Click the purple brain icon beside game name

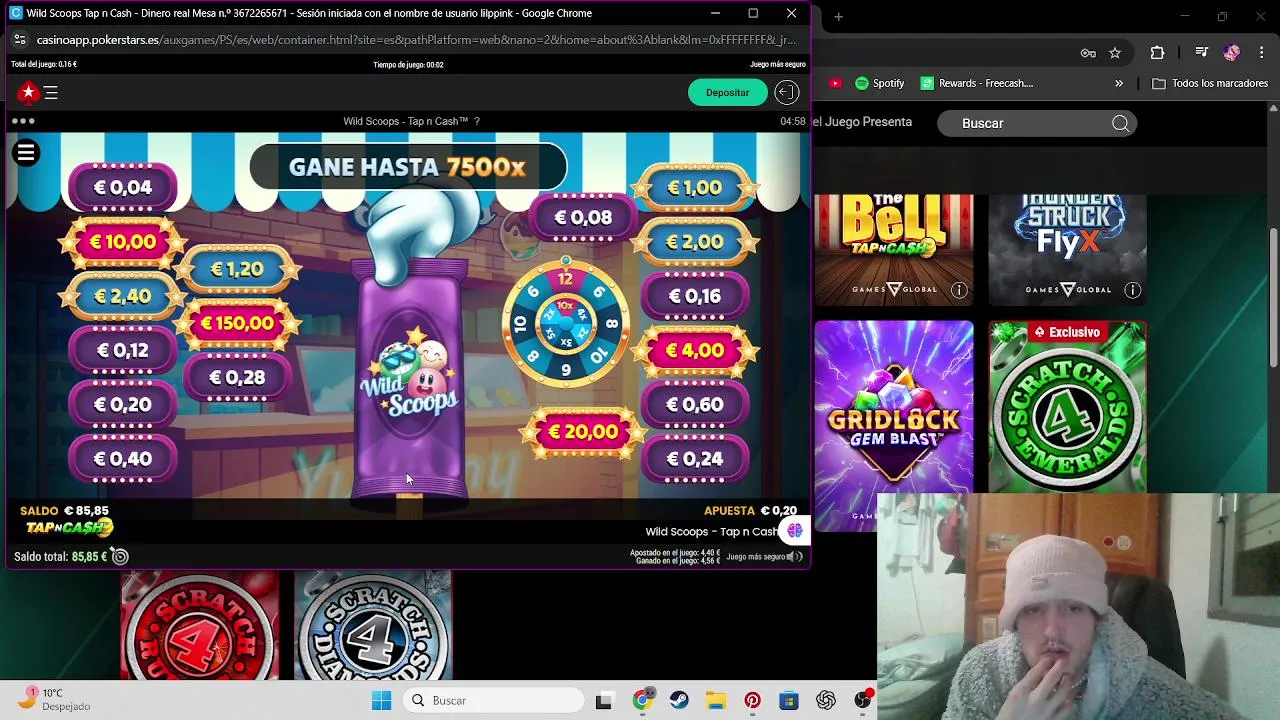(795, 530)
